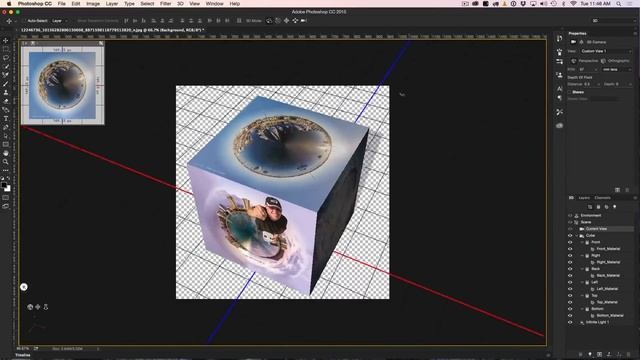The width and height of the screenshot is (640, 360).
Task: Click the 3D slide camera icon in options bar
Action: click(295, 20)
